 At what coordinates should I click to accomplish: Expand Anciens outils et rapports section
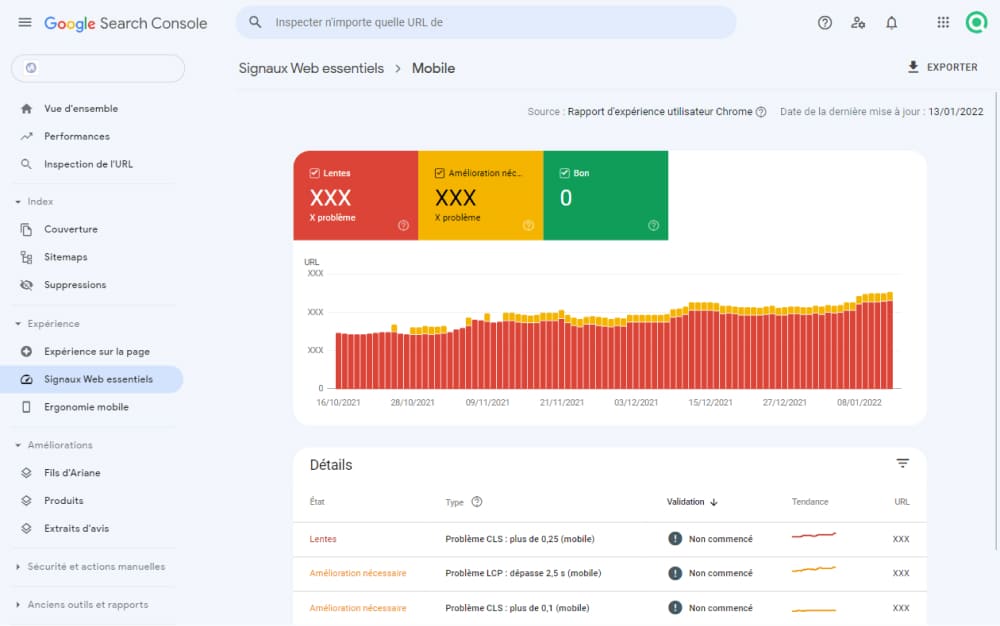pyautogui.click(x=18, y=604)
